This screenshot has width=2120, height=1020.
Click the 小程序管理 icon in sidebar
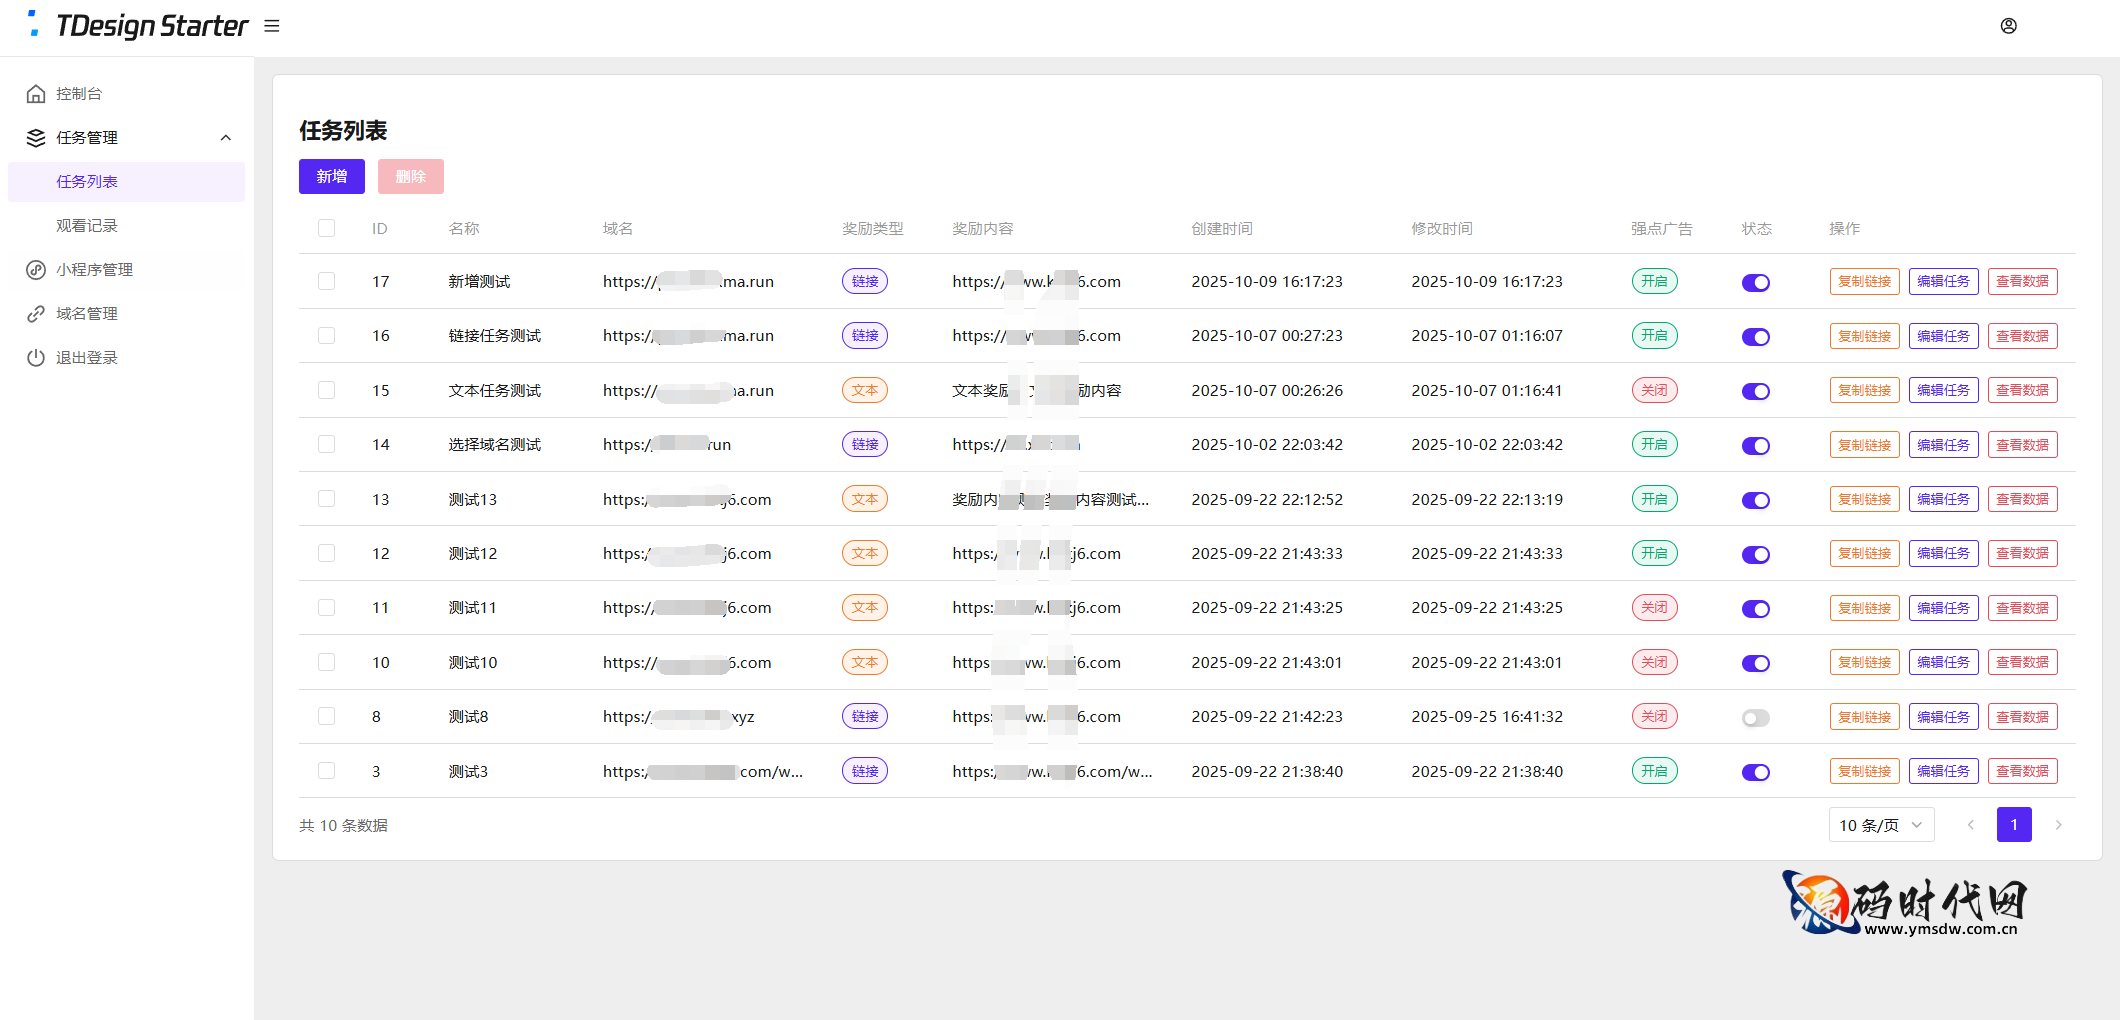pyautogui.click(x=36, y=270)
